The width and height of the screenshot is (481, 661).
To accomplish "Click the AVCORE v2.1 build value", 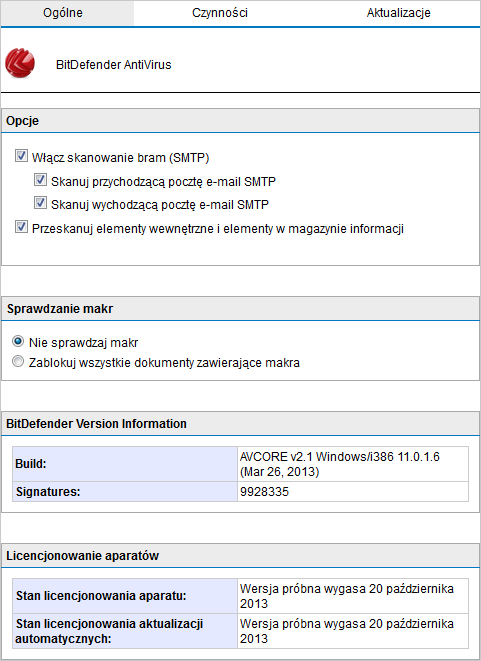I will (353, 464).
